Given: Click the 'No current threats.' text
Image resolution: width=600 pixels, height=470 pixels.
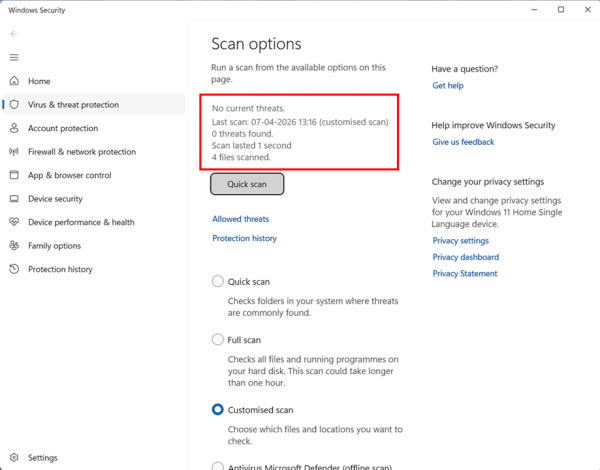Looking at the screenshot, I should 249,108.
